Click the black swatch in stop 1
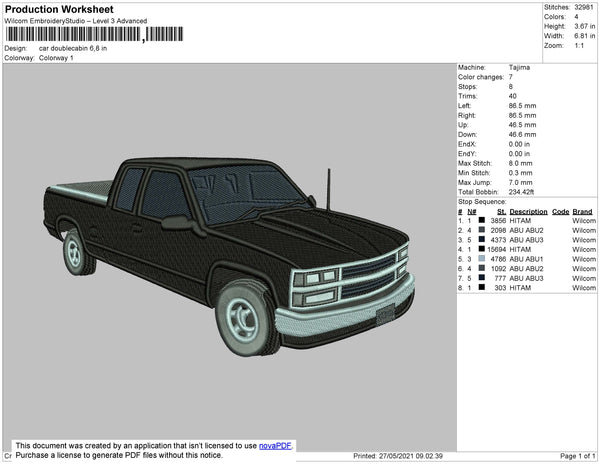 click(482, 220)
